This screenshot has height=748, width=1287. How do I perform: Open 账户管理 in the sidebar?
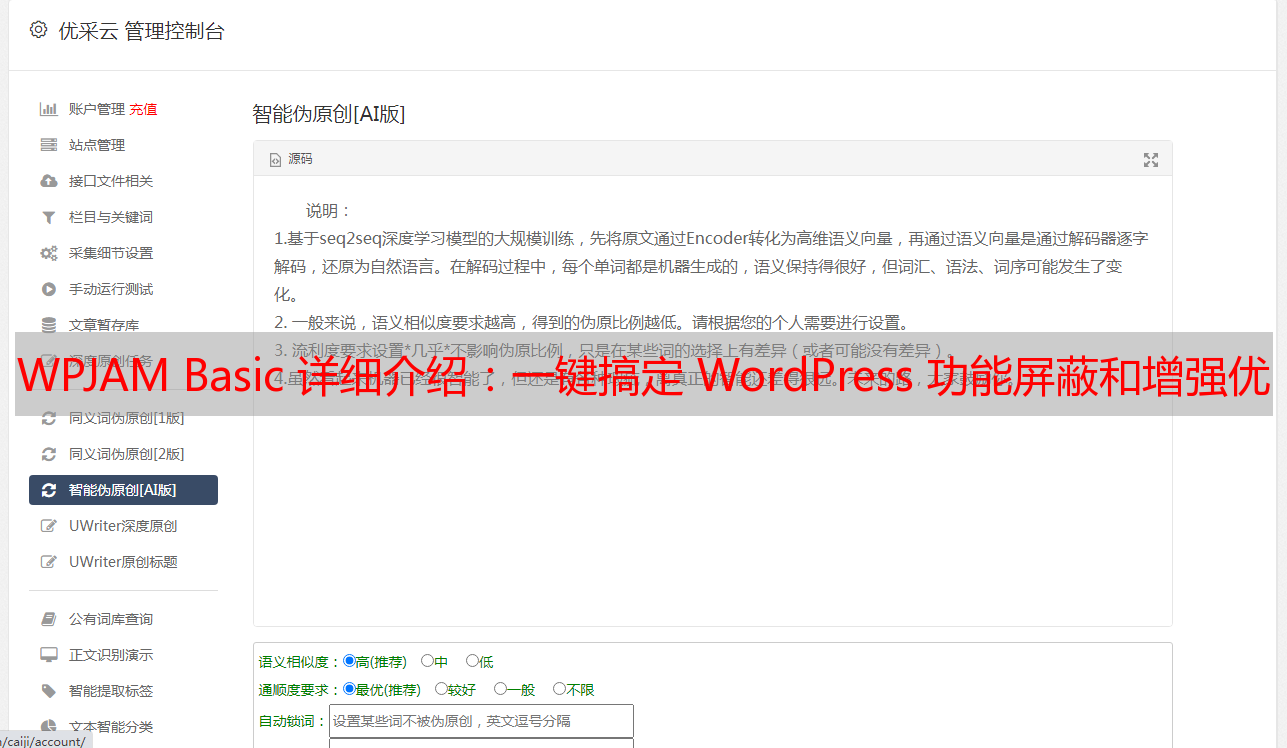point(97,109)
